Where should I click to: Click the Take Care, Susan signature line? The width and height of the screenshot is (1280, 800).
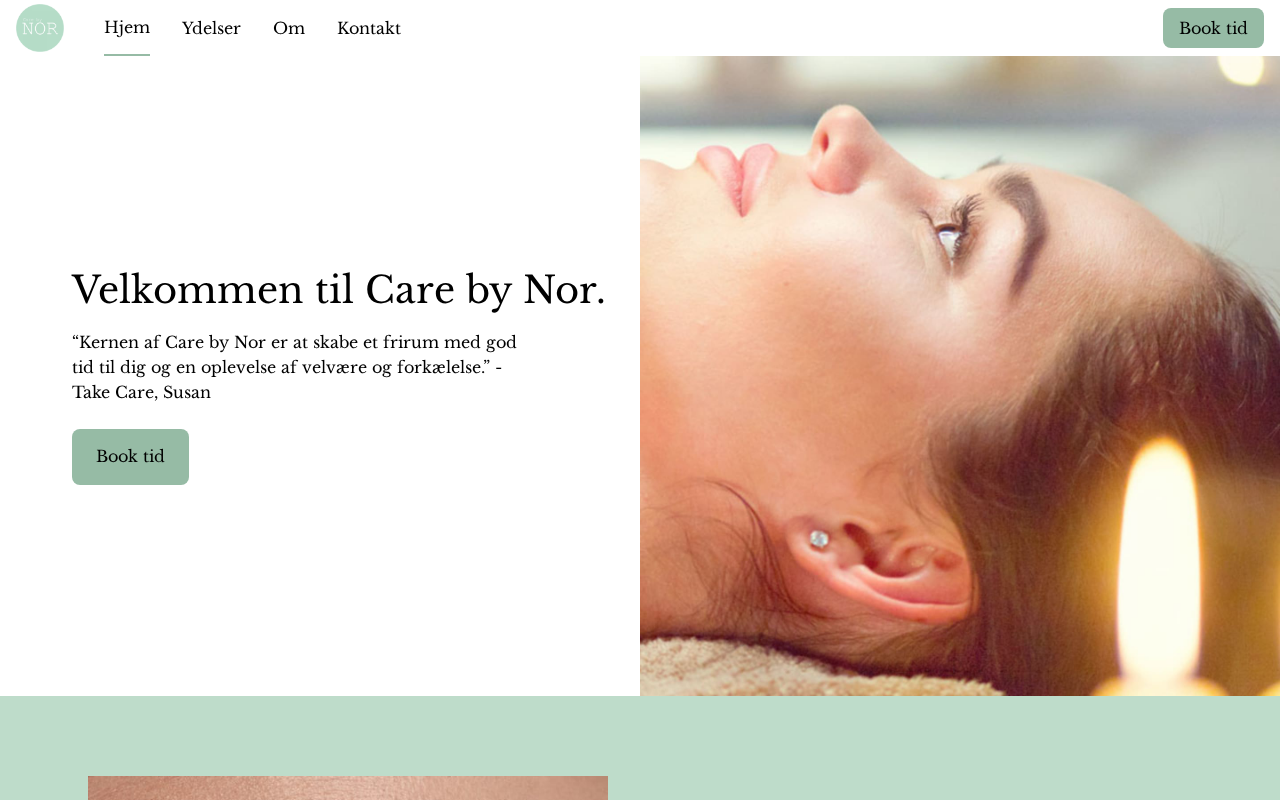pyautogui.click(x=141, y=392)
